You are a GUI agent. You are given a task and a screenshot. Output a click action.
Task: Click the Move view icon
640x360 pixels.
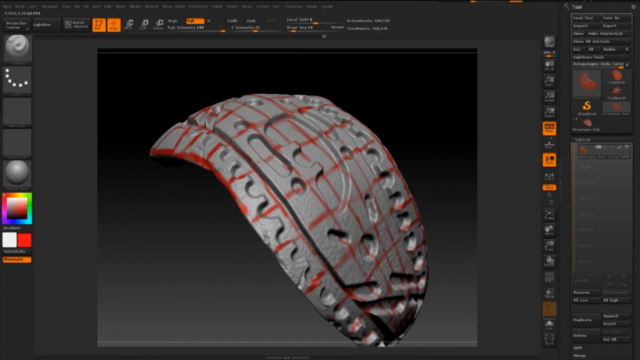[549, 230]
